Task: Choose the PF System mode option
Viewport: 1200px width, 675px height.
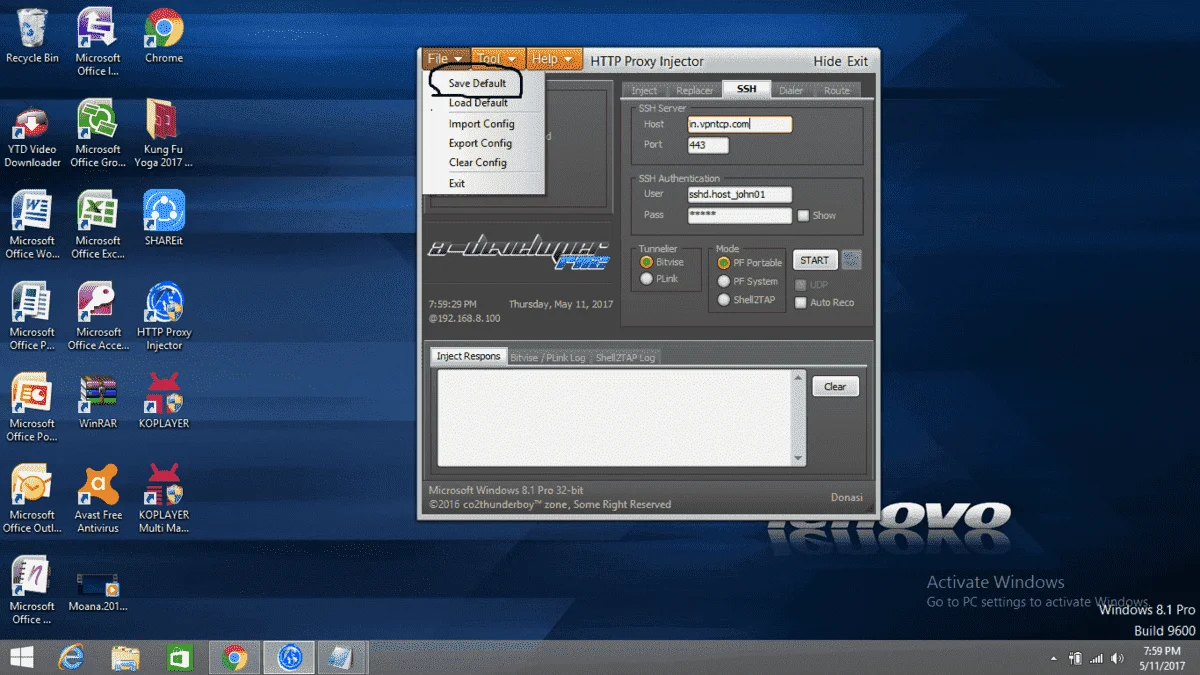Action: [x=724, y=281]
